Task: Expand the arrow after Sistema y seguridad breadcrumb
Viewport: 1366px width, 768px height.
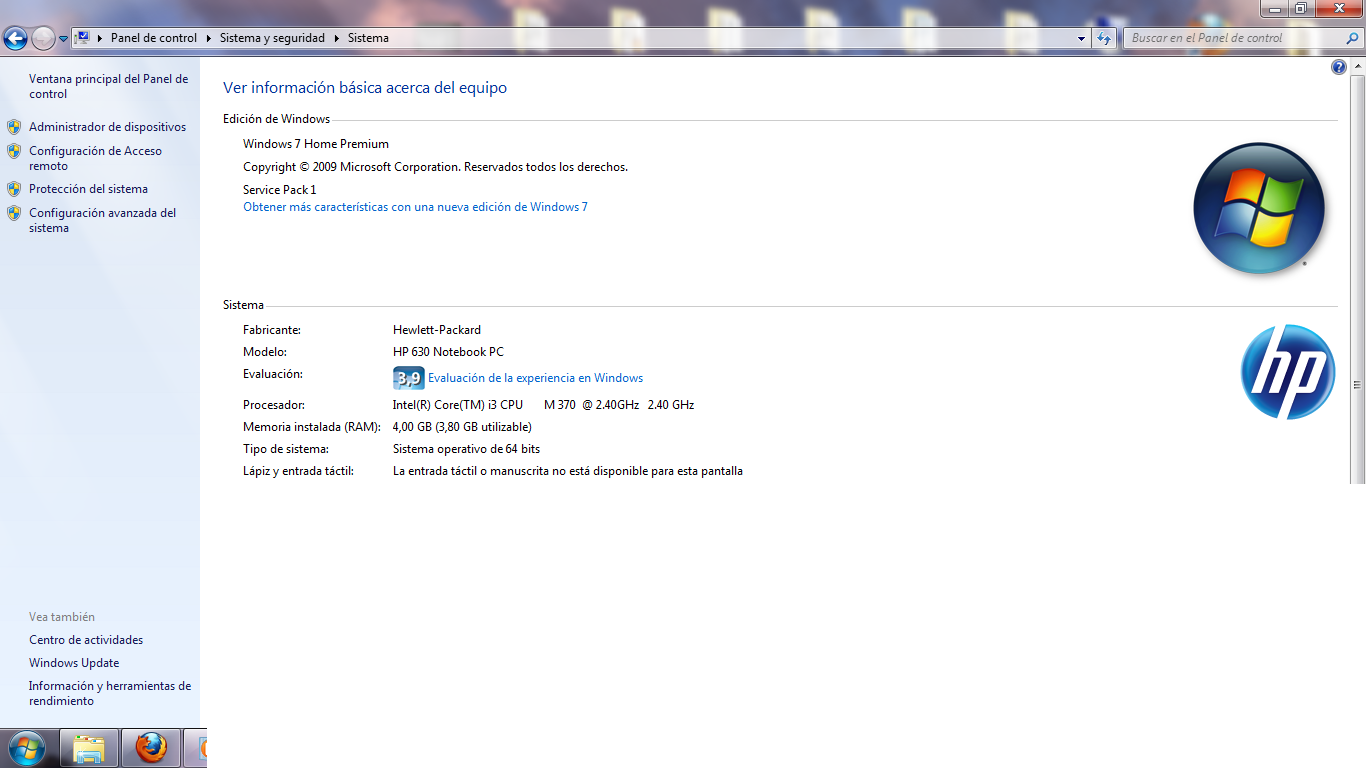Action: click(336, 38)
